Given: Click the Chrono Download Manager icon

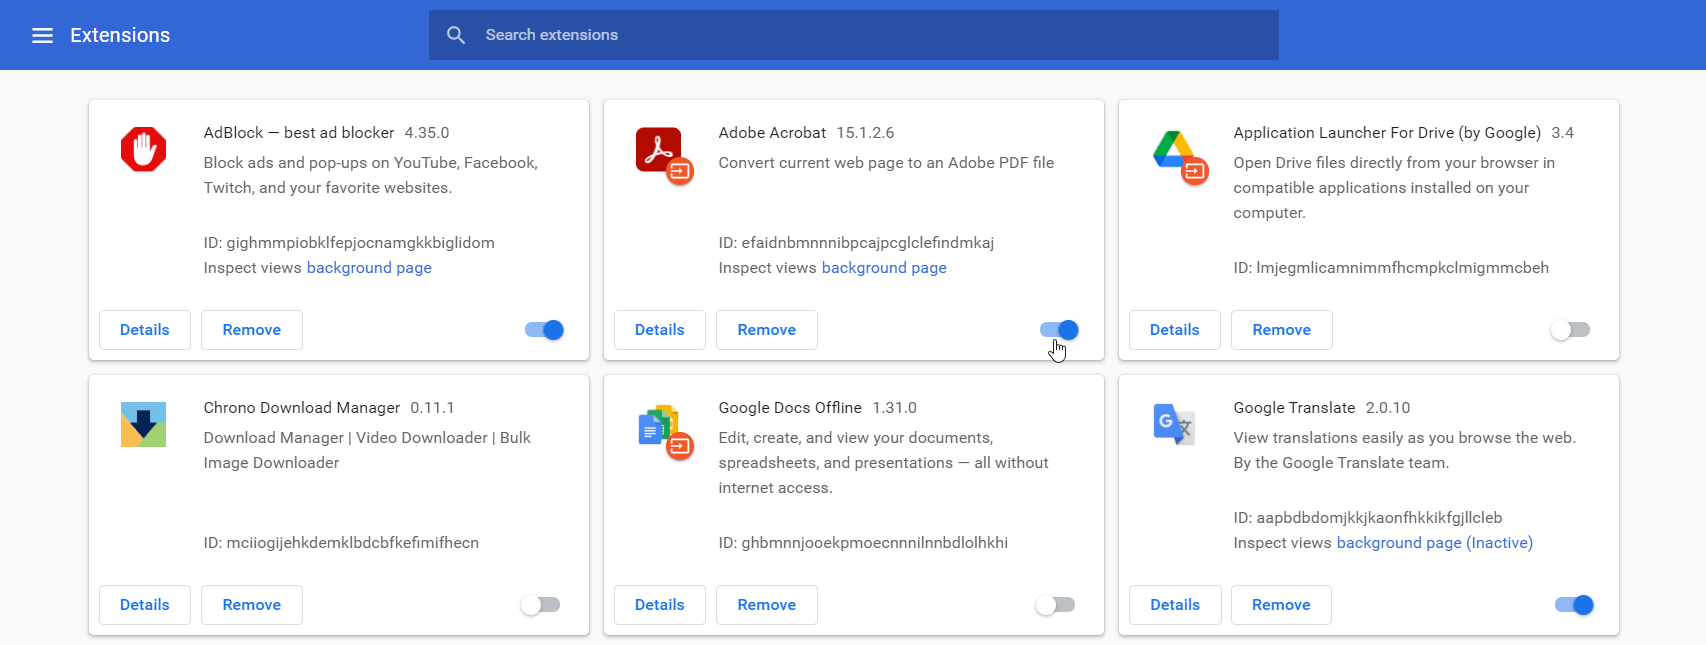Looking at the screenshot, I should tap(143, 424).
